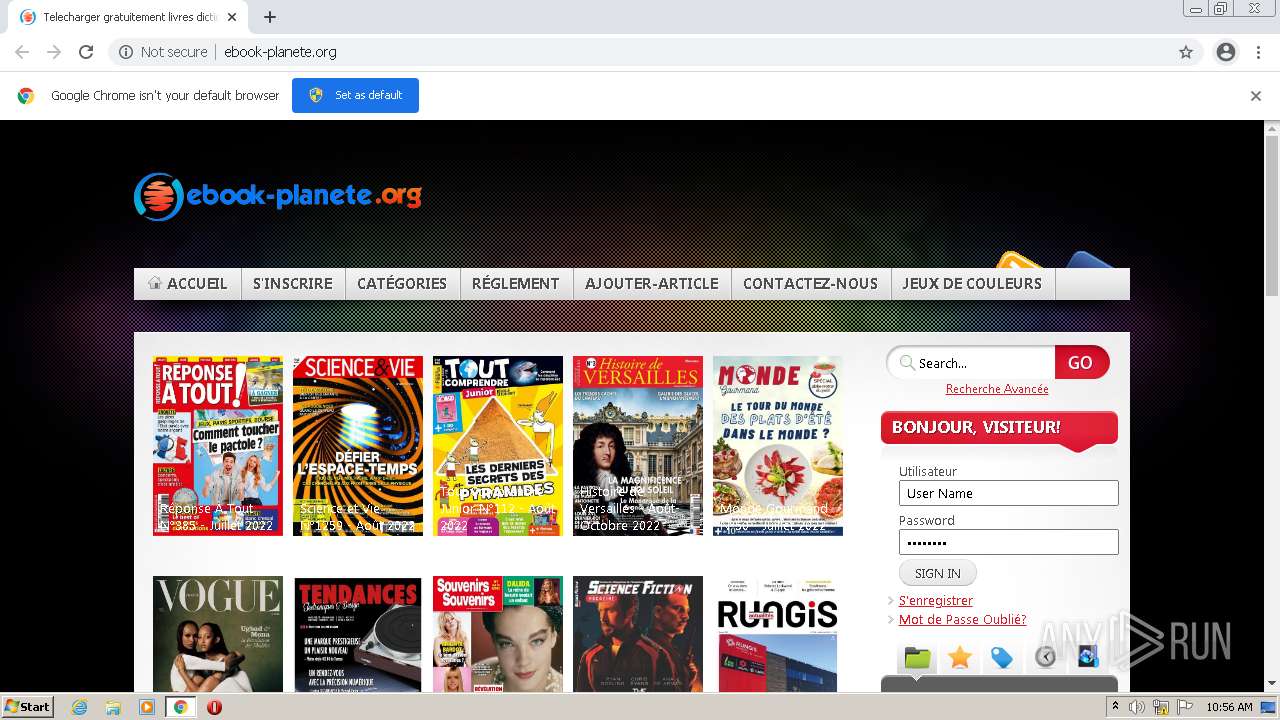Open the Chrome three-dot menu
The height and width of the screenshot is (720, 1280).
[1258, 52]
